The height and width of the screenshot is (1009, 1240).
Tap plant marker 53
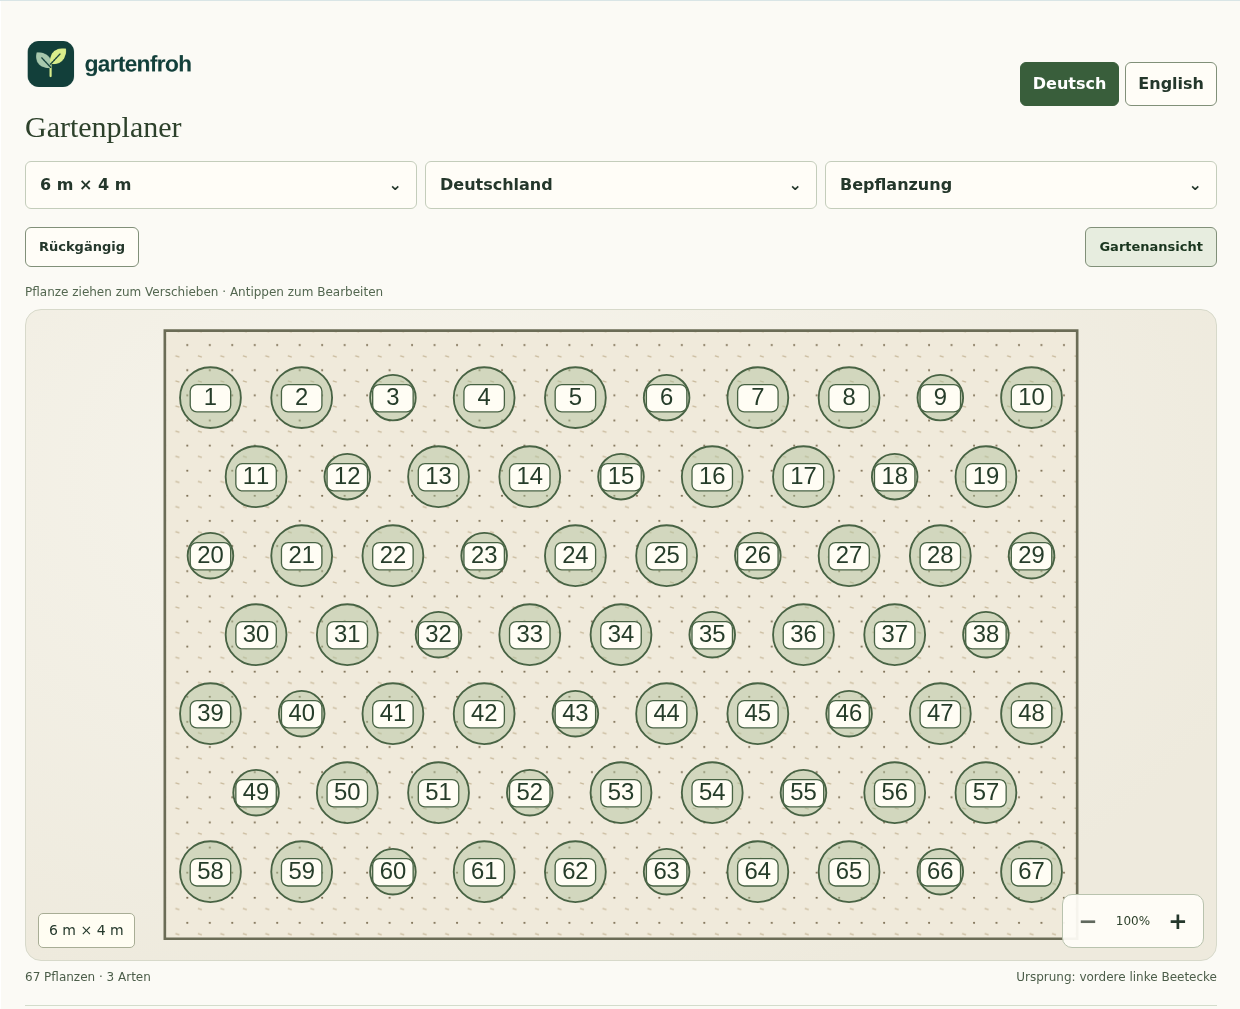tap(621, 792)
